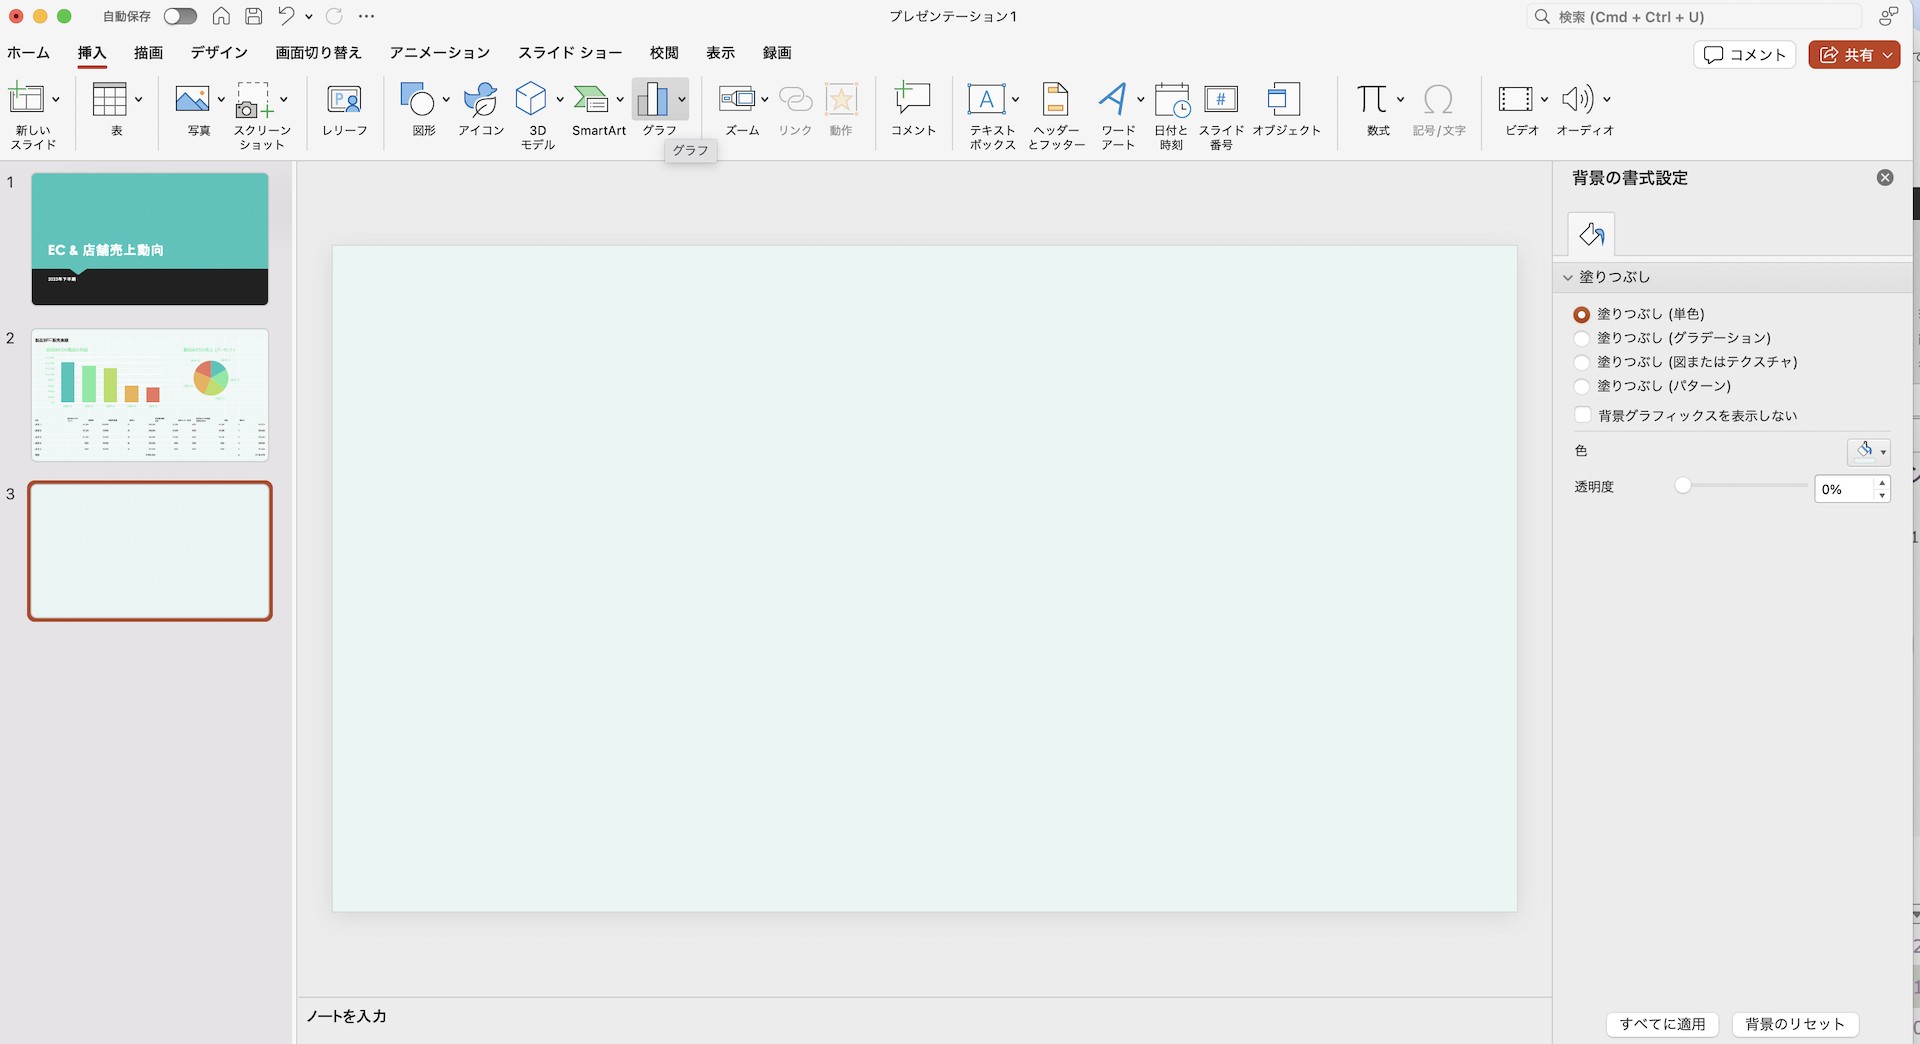Click the Transparency (透明度) slider handle
Screen dimensions: 1920x1044
point(1683,486)
